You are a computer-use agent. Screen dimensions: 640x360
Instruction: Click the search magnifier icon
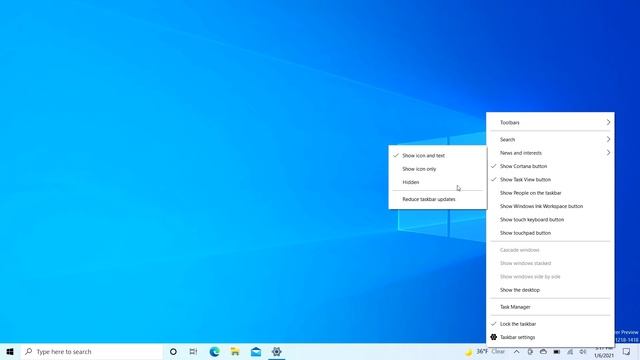point(29,351)
